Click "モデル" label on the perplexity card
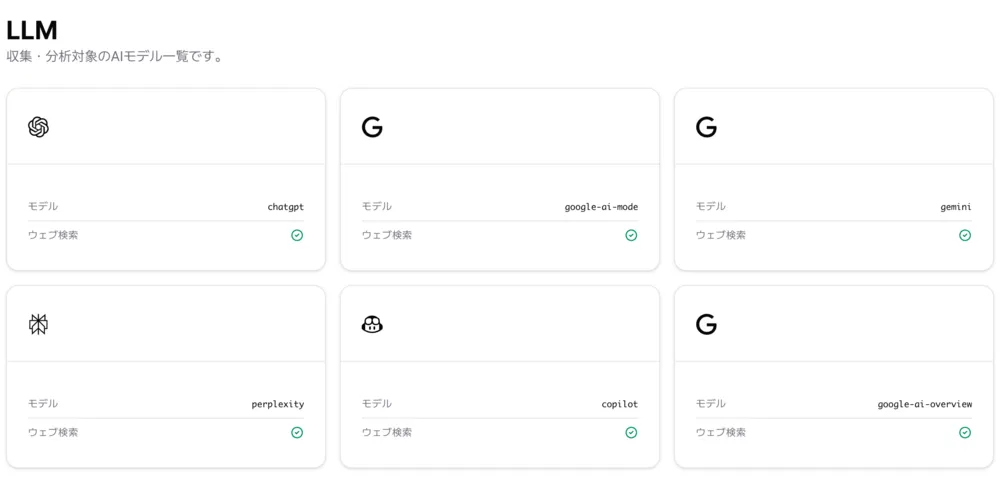 (43, 403)
